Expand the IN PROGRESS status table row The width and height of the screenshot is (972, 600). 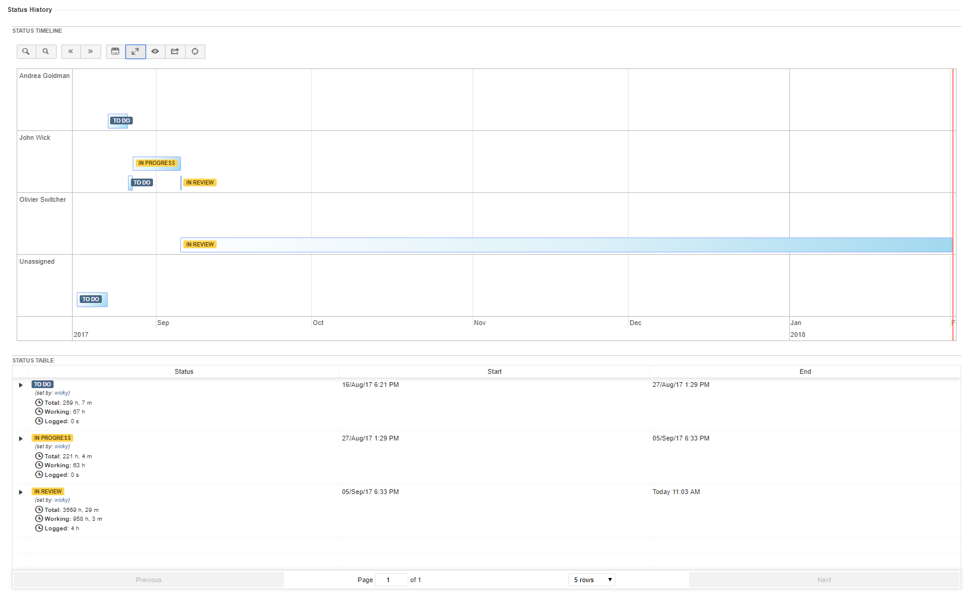point(21,439)
